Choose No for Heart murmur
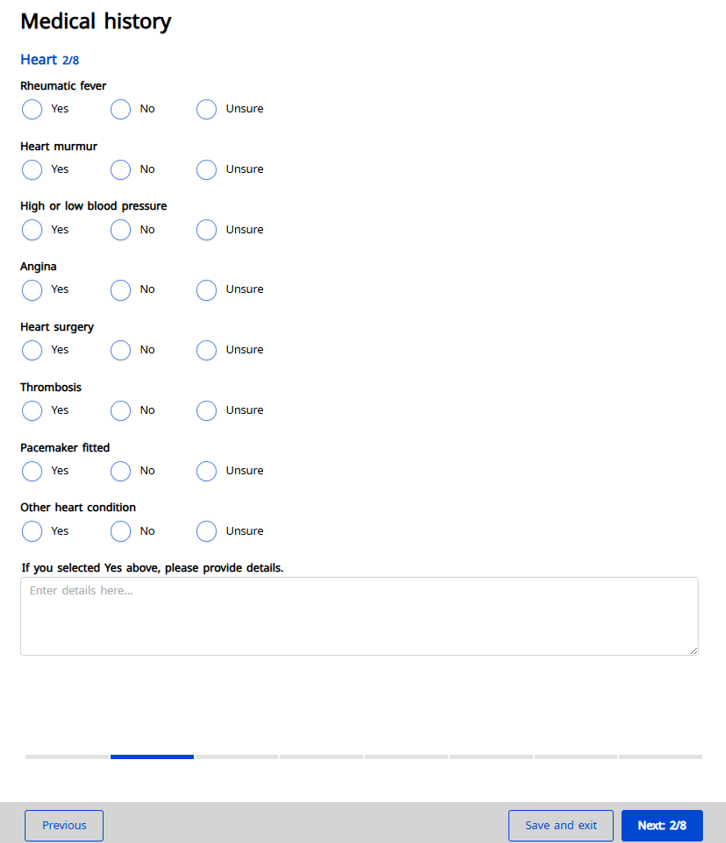 (121, 170)
